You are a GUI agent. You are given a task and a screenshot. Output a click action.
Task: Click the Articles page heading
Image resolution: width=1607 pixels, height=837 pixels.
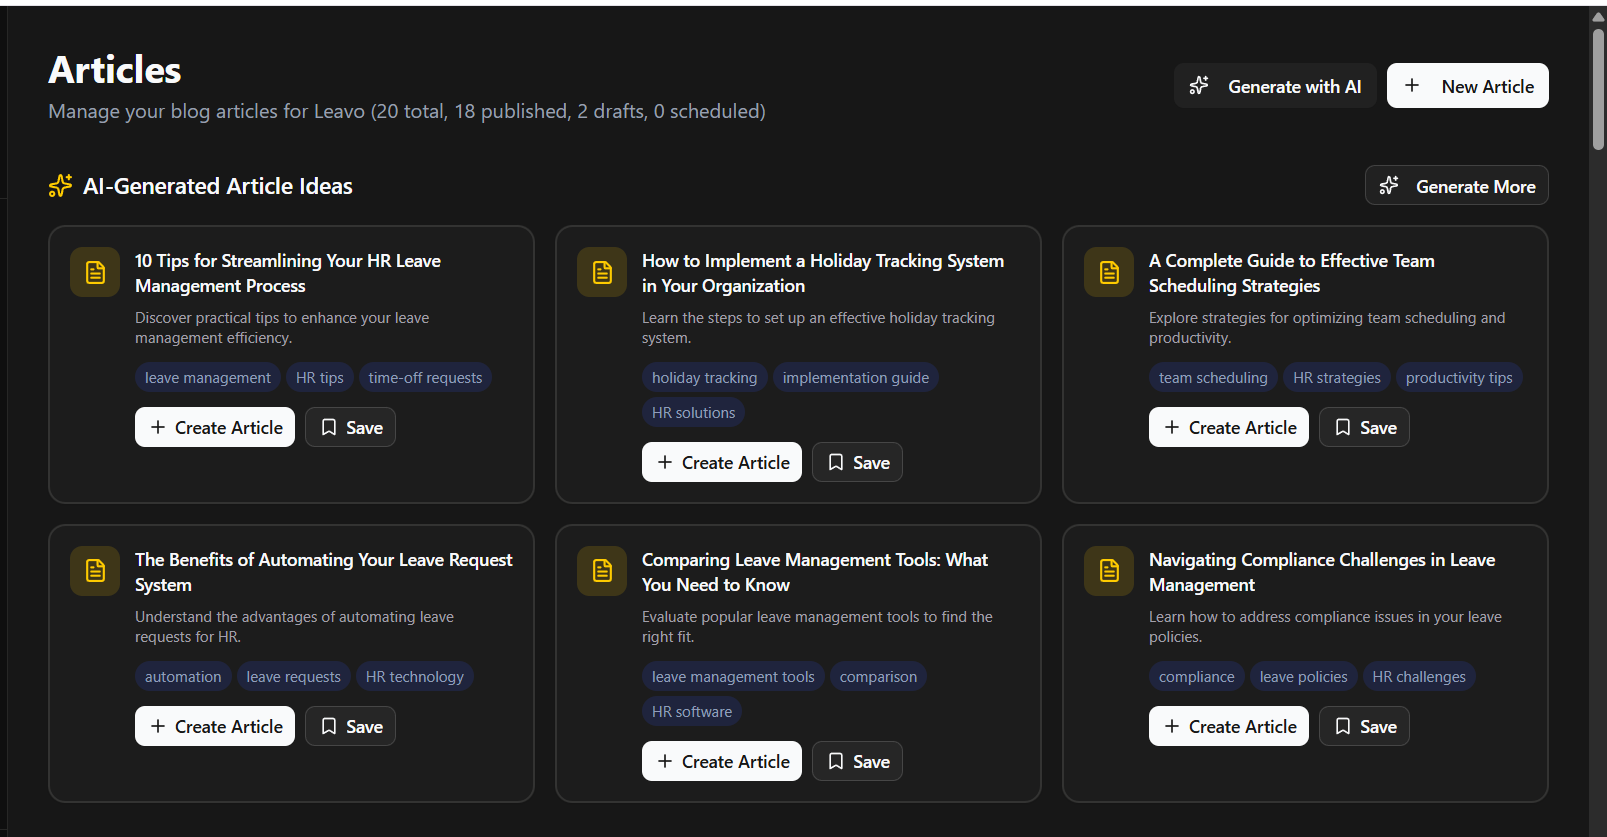point(115,70)
